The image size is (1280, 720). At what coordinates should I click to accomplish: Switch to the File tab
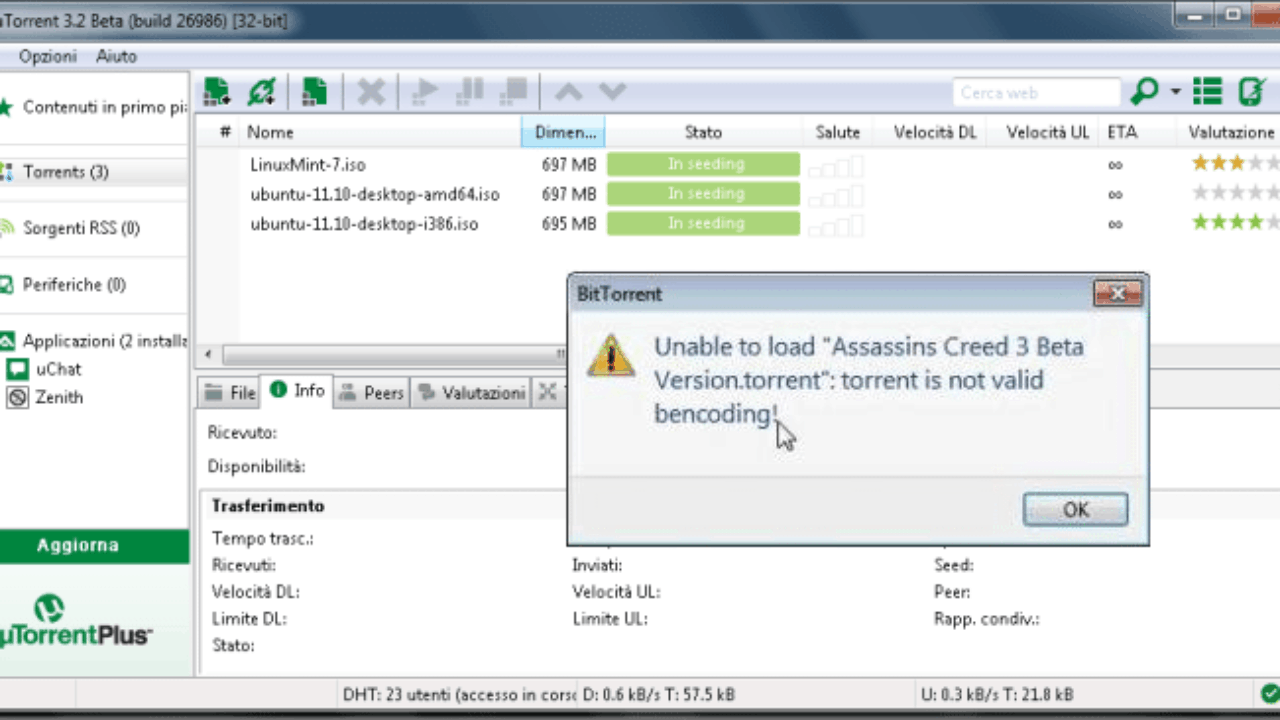(x=230, y=393)
